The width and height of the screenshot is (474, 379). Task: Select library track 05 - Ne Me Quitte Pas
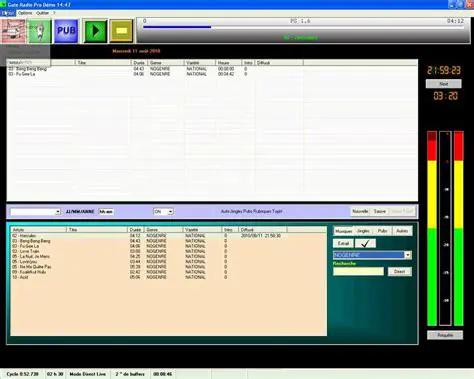169,267
